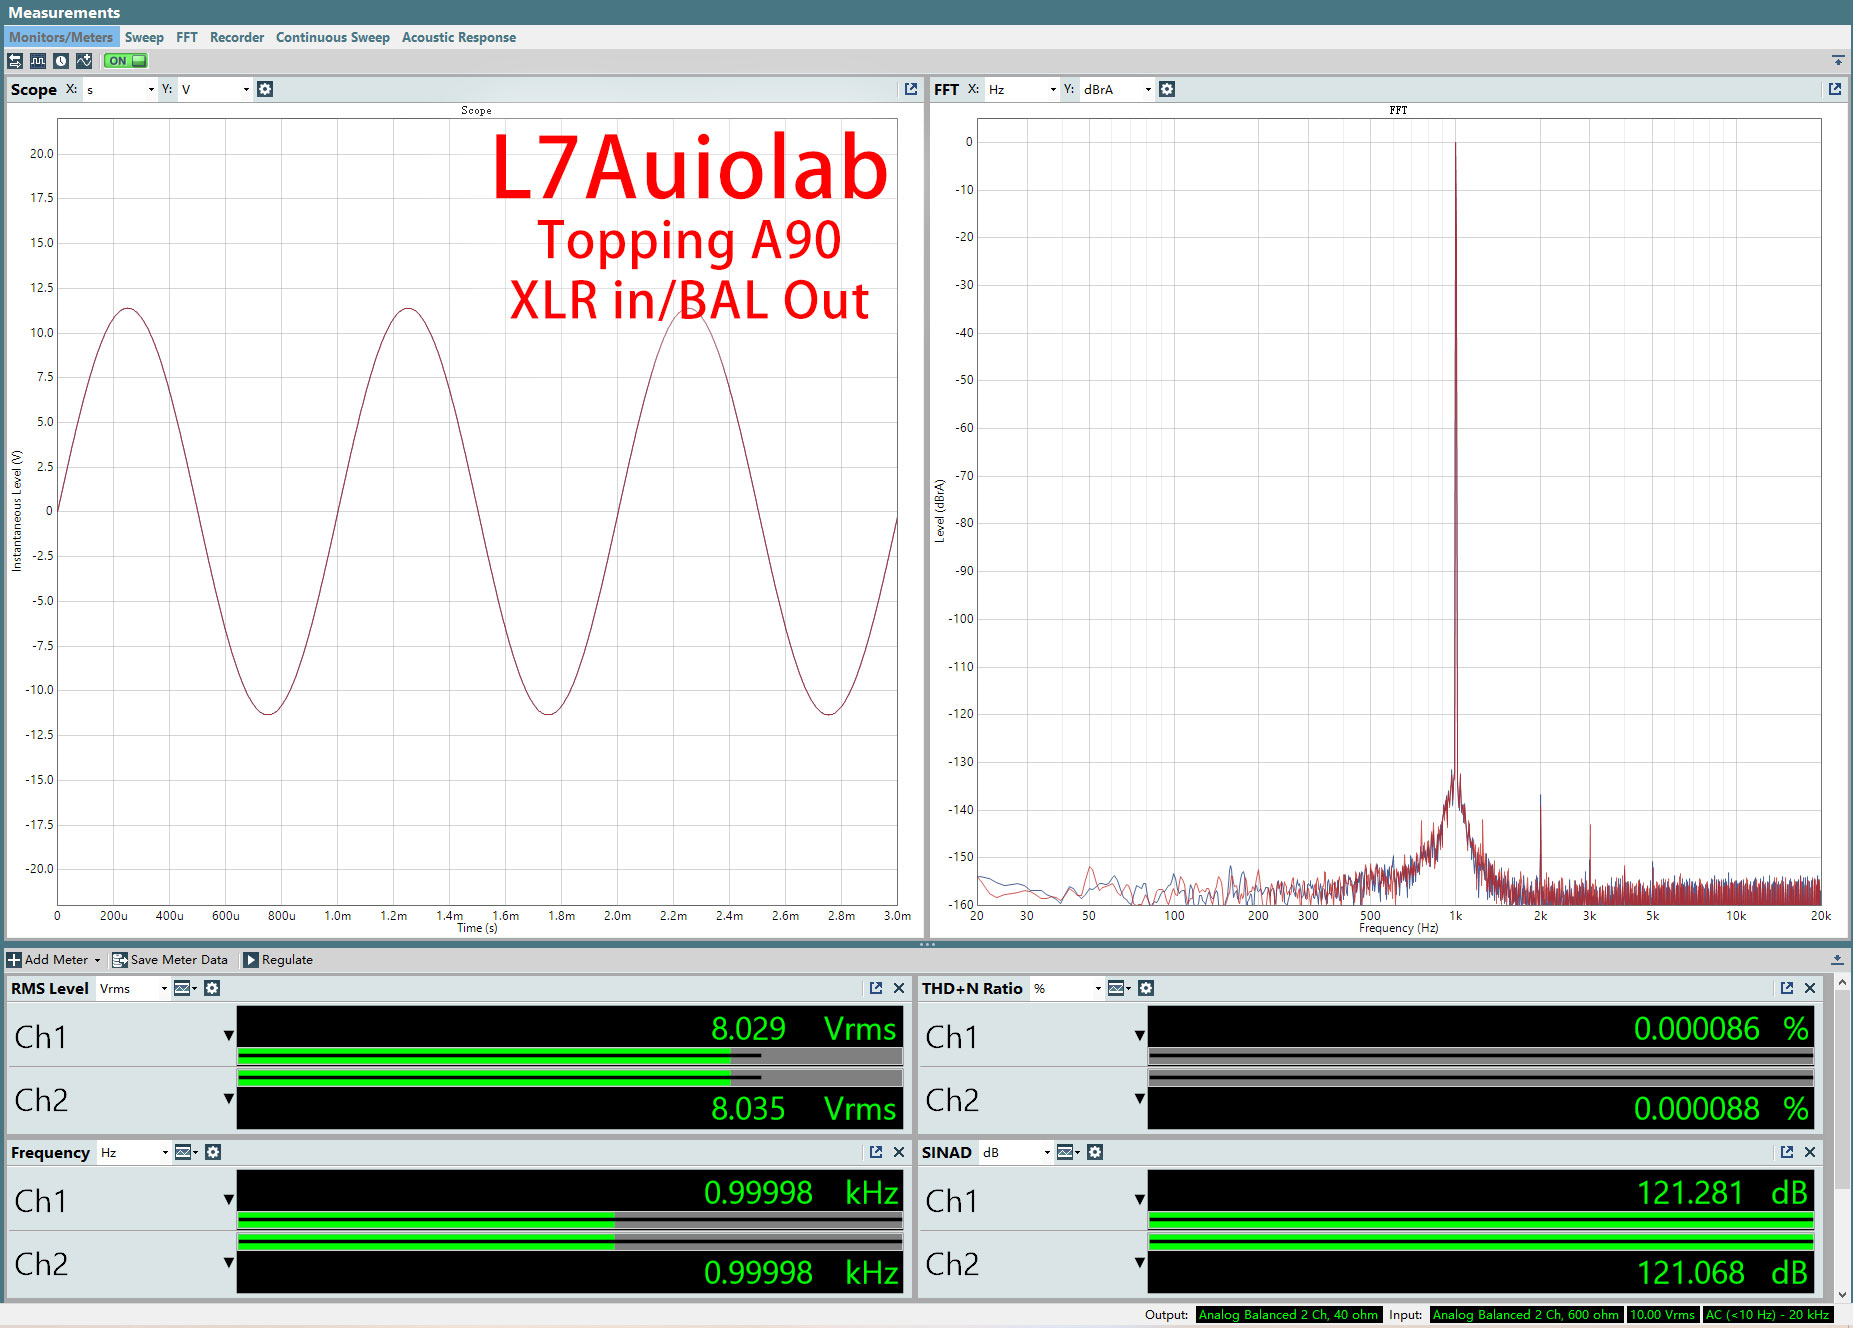Click the add-graph icon in the top toolbar
1853x1328 pixels.
[x=84, y=61]
